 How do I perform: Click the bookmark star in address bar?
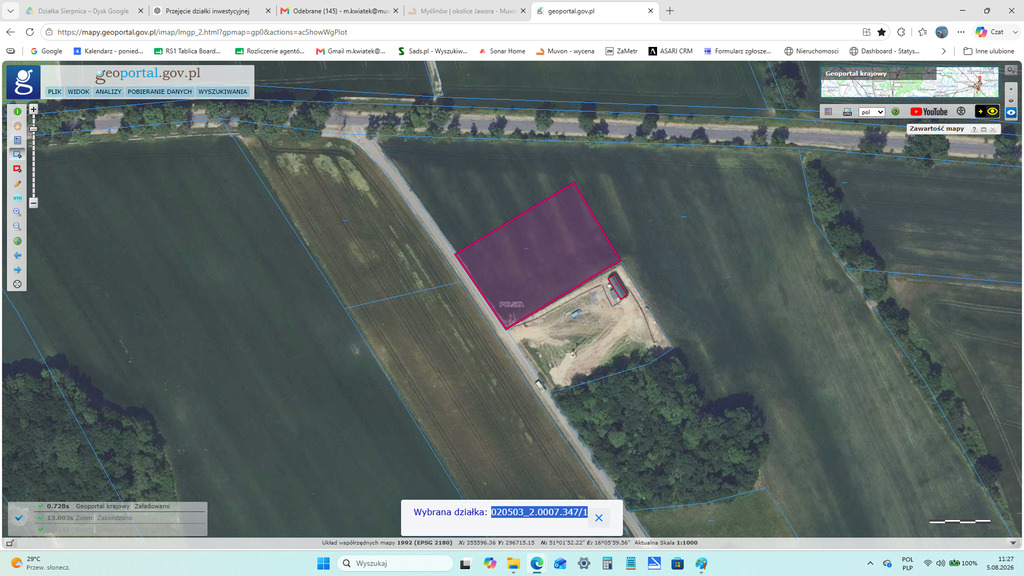pos(882,32)
